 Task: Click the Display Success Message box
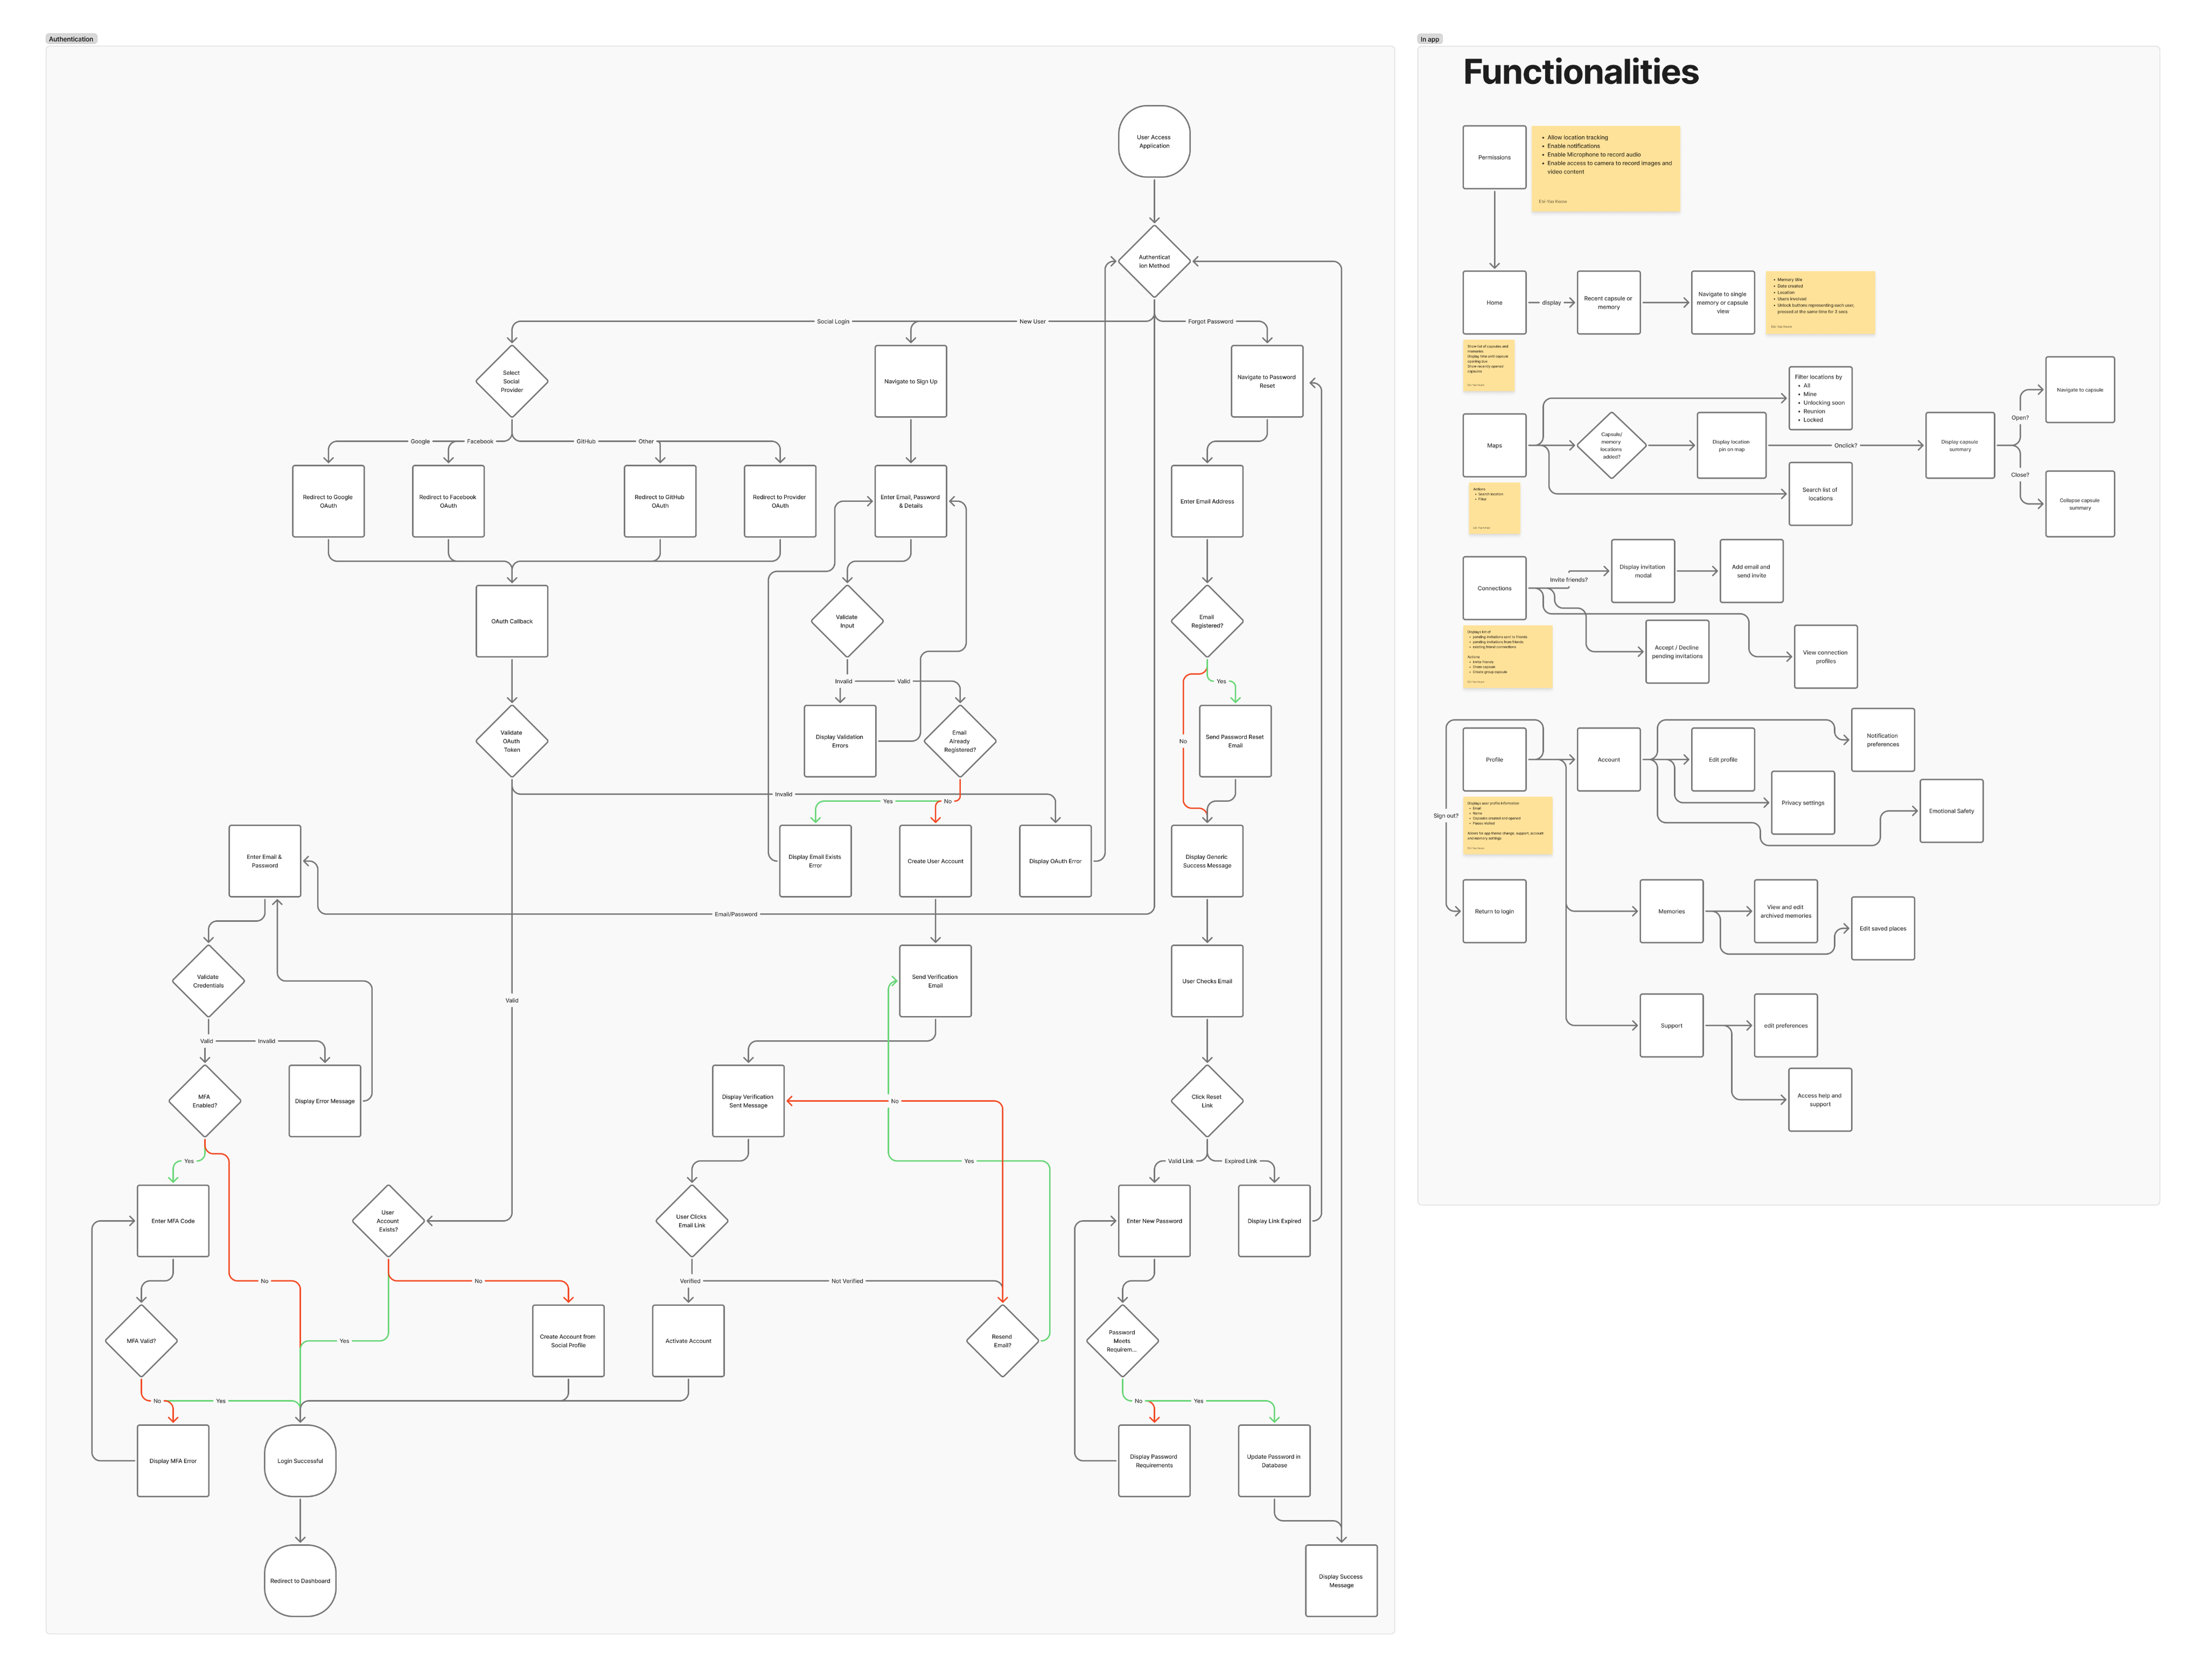pyautogui.click(x=1341, y=1581)
